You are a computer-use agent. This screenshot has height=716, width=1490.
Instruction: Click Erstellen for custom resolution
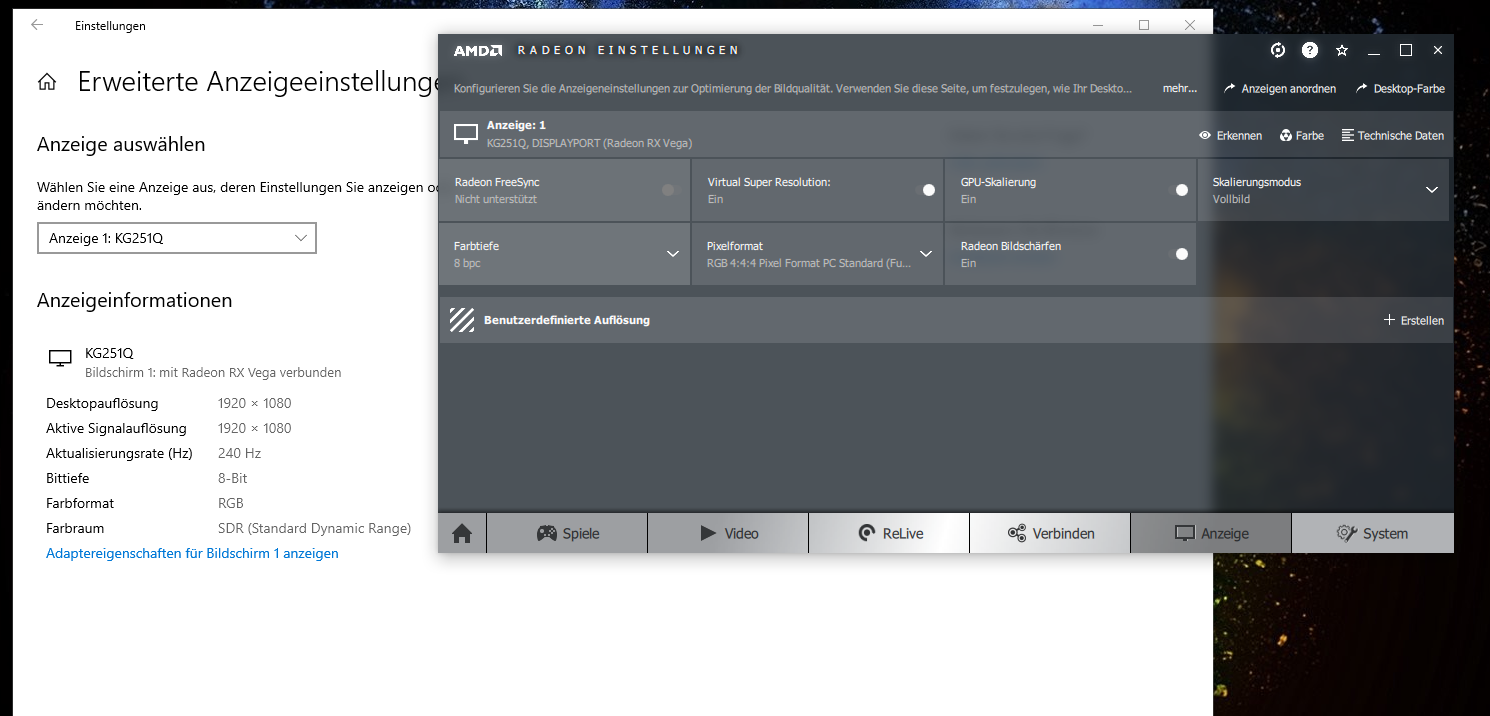tap(1413, 320)
